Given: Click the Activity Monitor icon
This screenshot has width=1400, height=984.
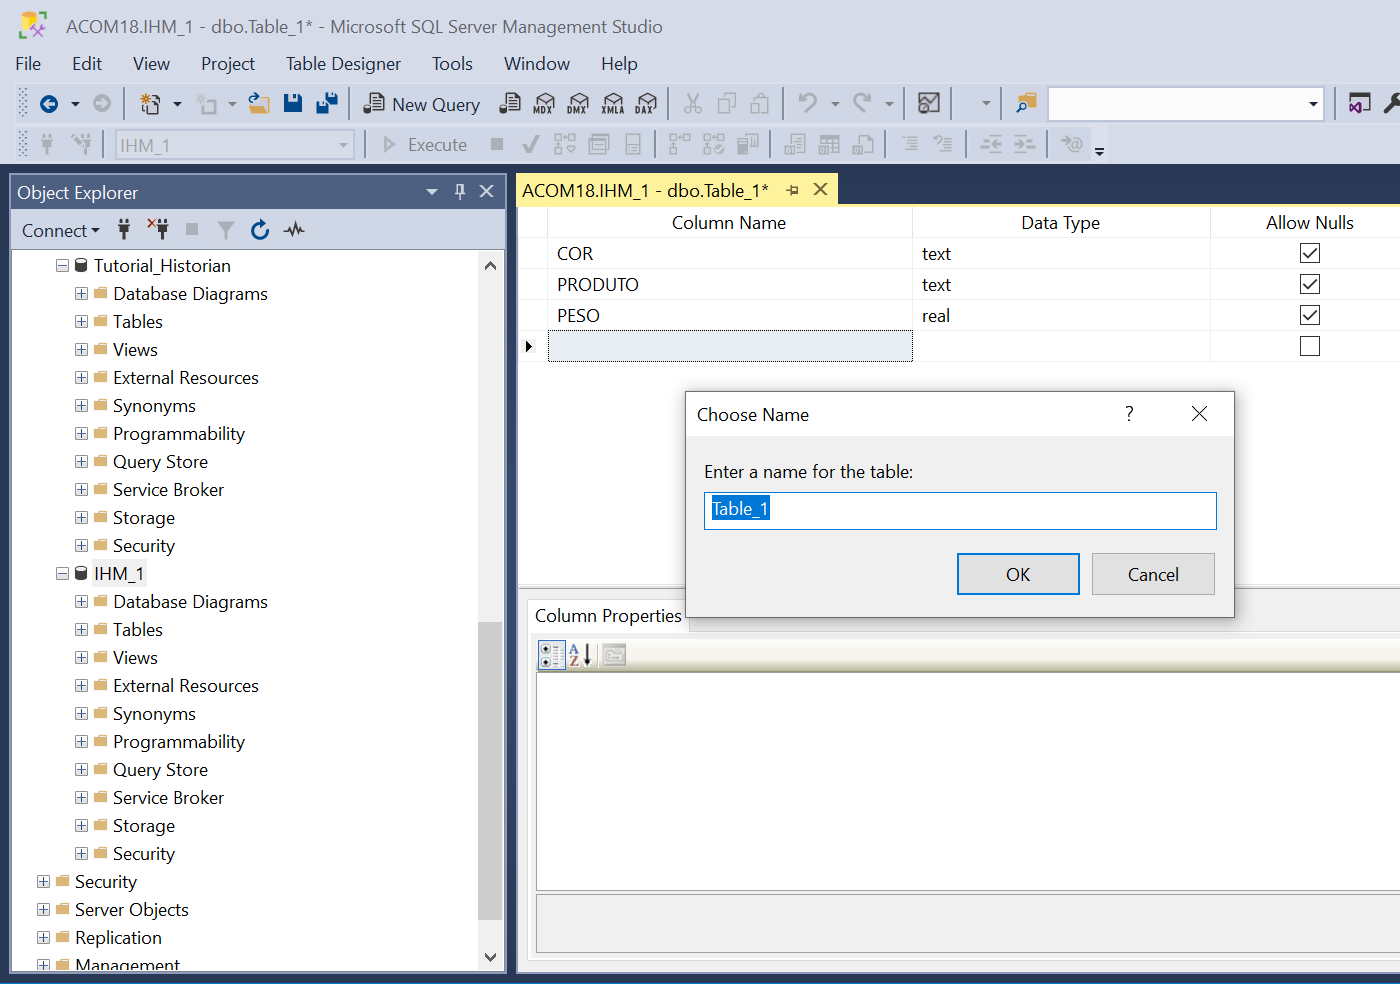Looking at the screenshot, I should [x=929, y=103].
